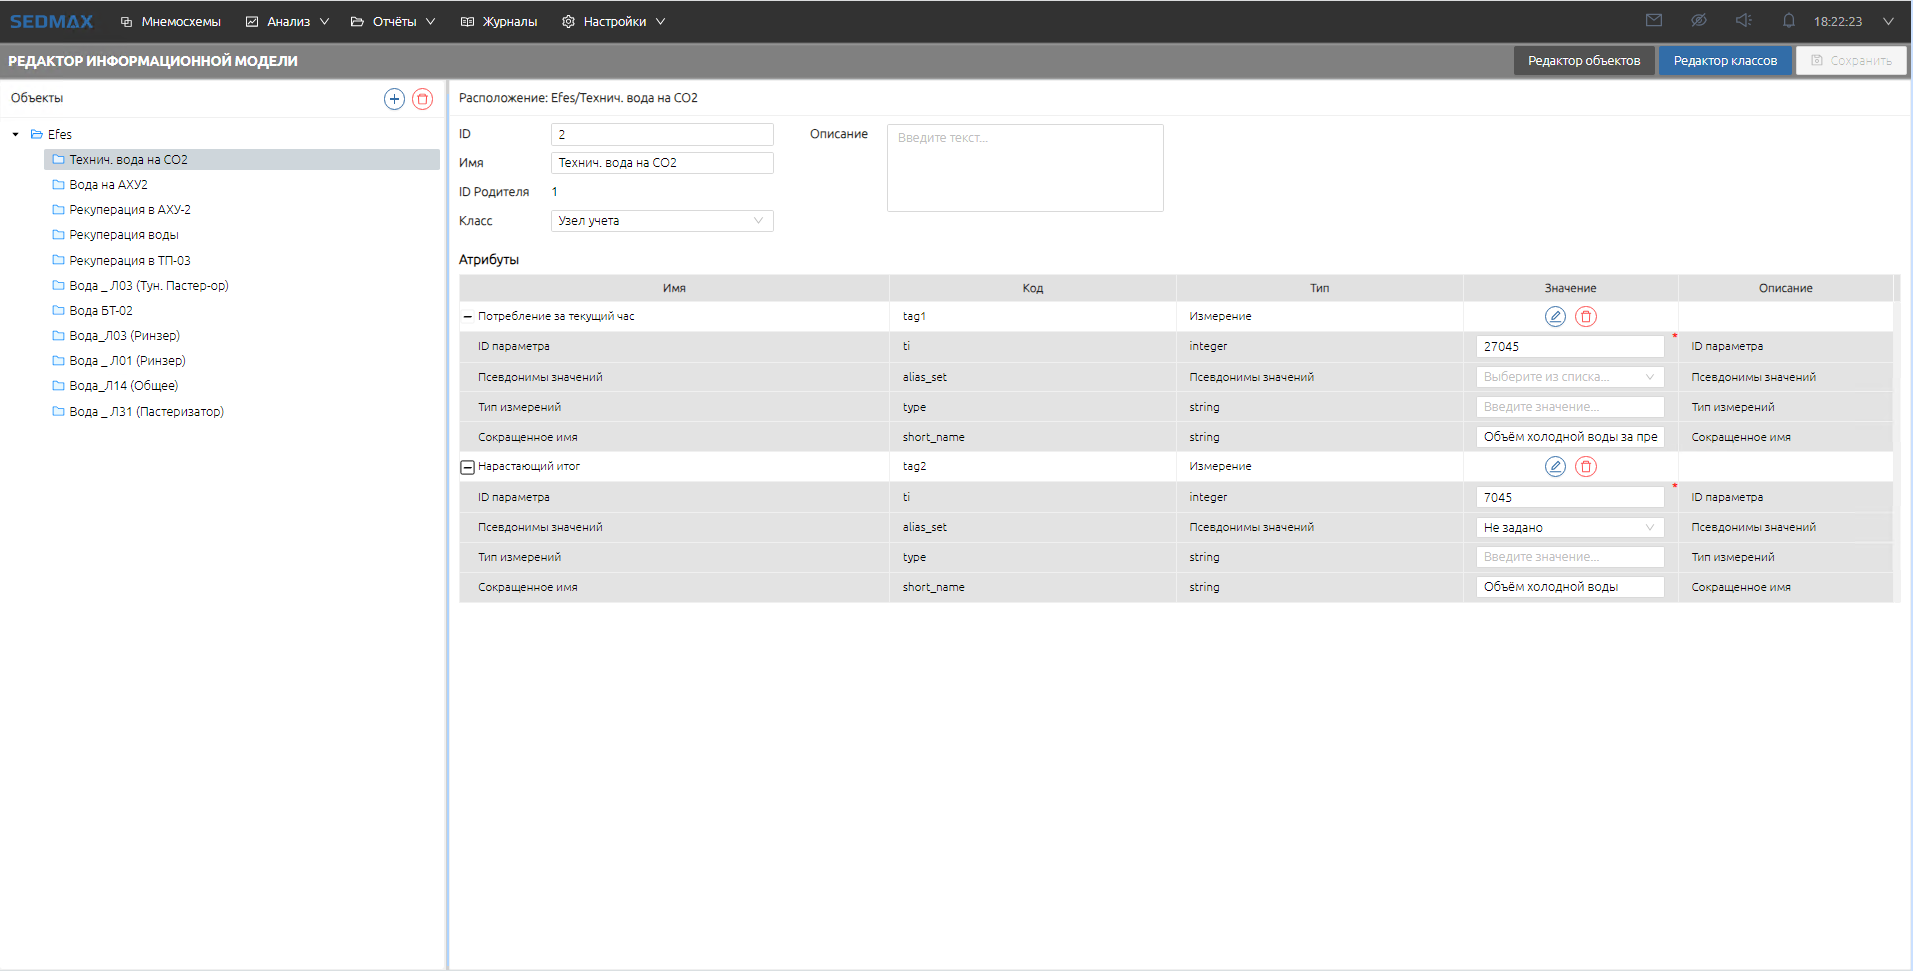The image size is (1913, 971).
Task: Add a new object with plus icon
Action: click(394, 99)
